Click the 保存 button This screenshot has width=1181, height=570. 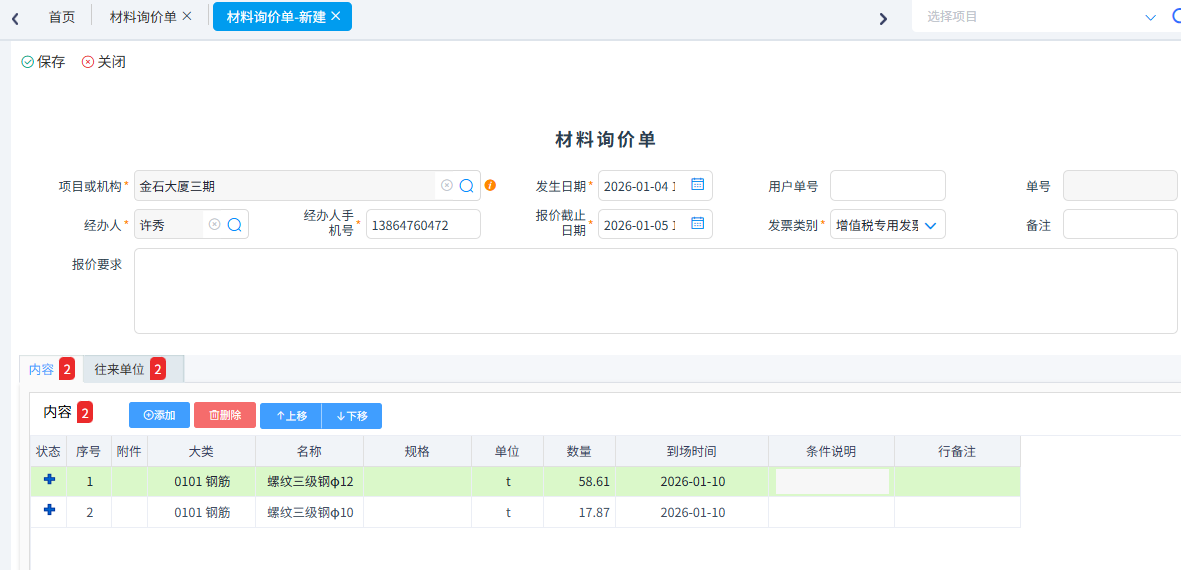coord(43,62)
